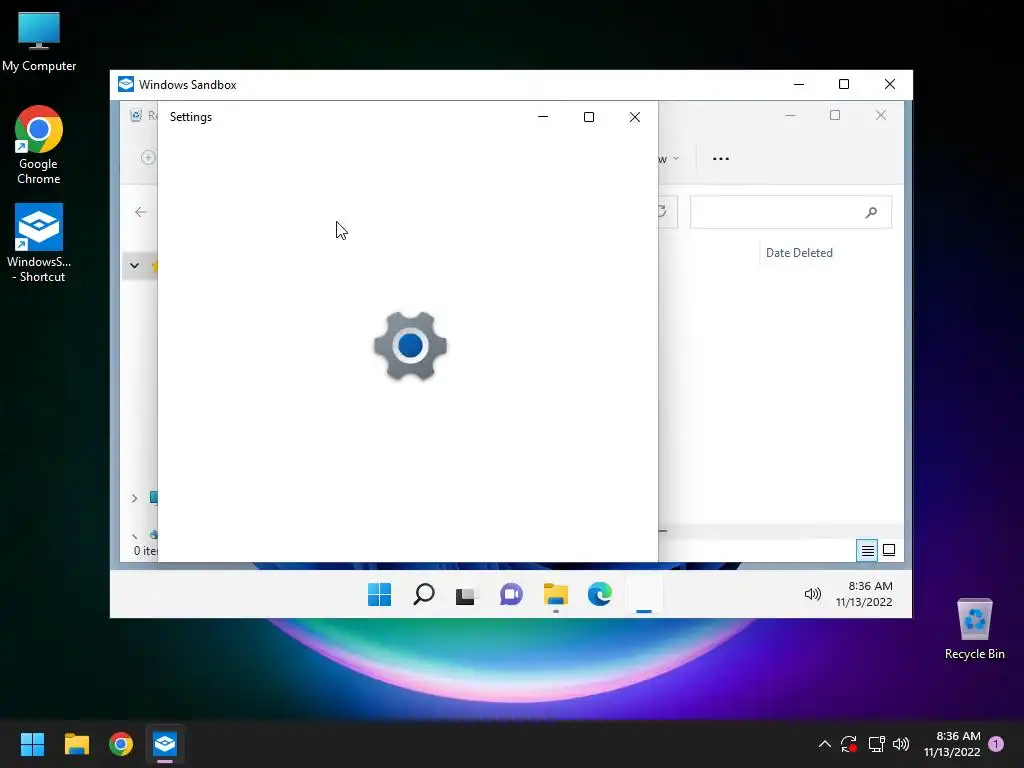Open the Recycle Bin on host desktop
The image size is (1024, 768).
[x=974, y=629]
